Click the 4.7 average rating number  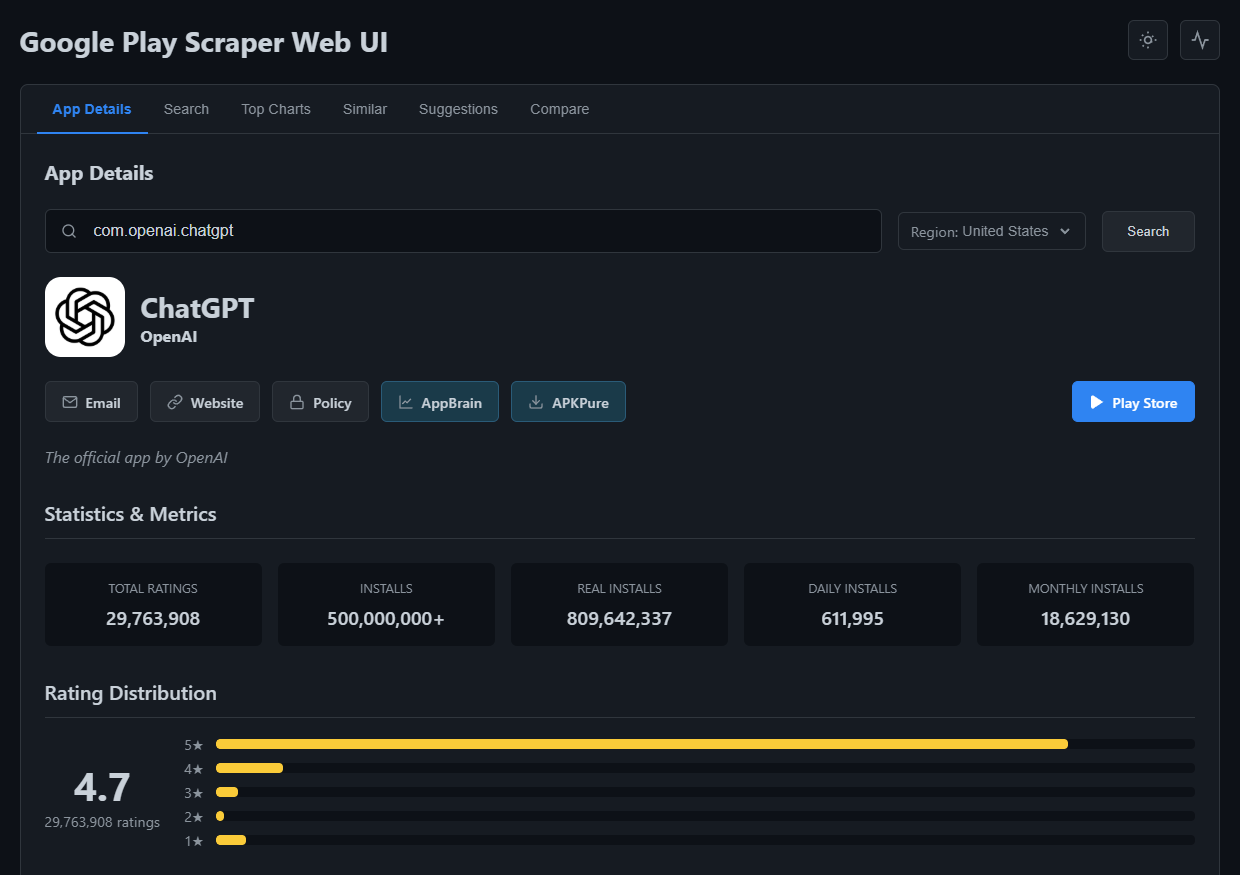tap(102, 788)
